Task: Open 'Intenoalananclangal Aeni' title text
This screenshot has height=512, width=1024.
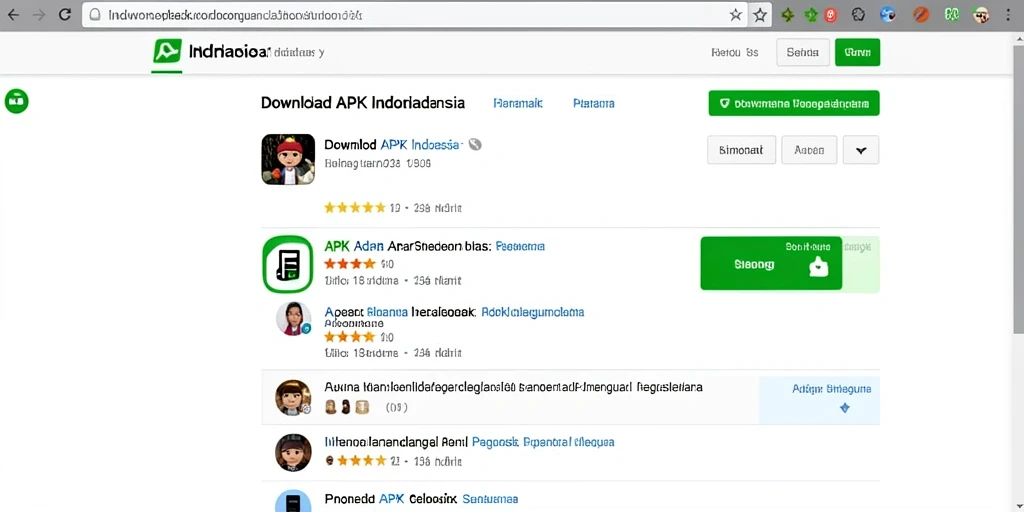Action: [395, 442]
